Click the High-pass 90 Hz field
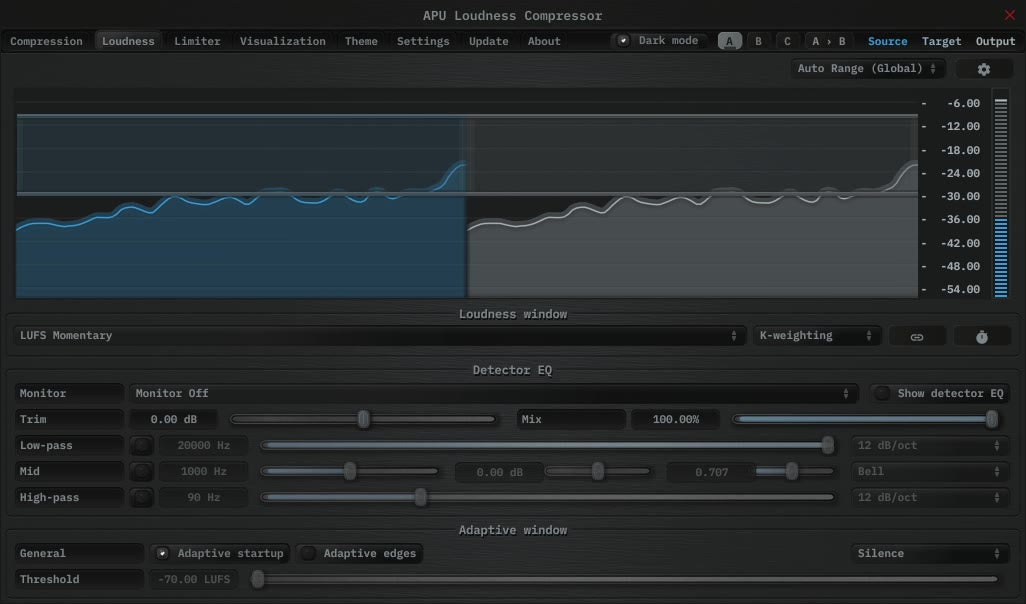This screenshot has height=604, width=1026. tap(203, 498)
